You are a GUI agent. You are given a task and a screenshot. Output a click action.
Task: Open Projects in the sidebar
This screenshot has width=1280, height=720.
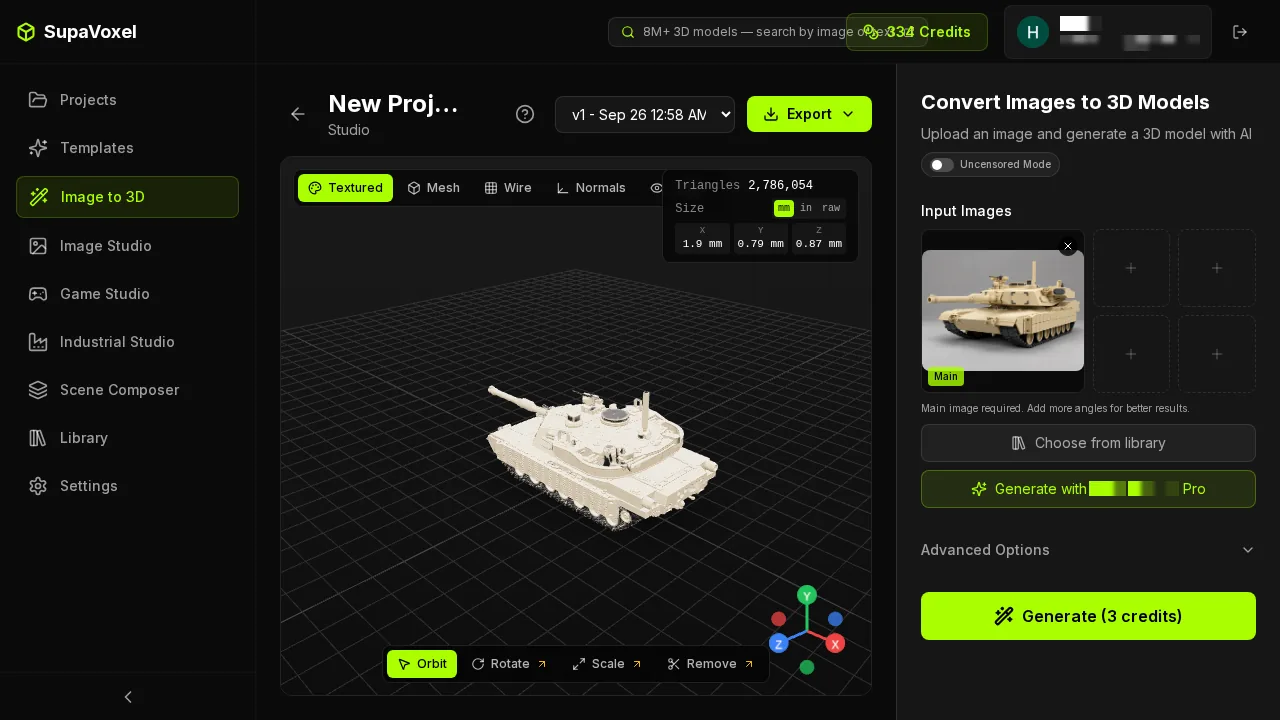coord(127,100)
